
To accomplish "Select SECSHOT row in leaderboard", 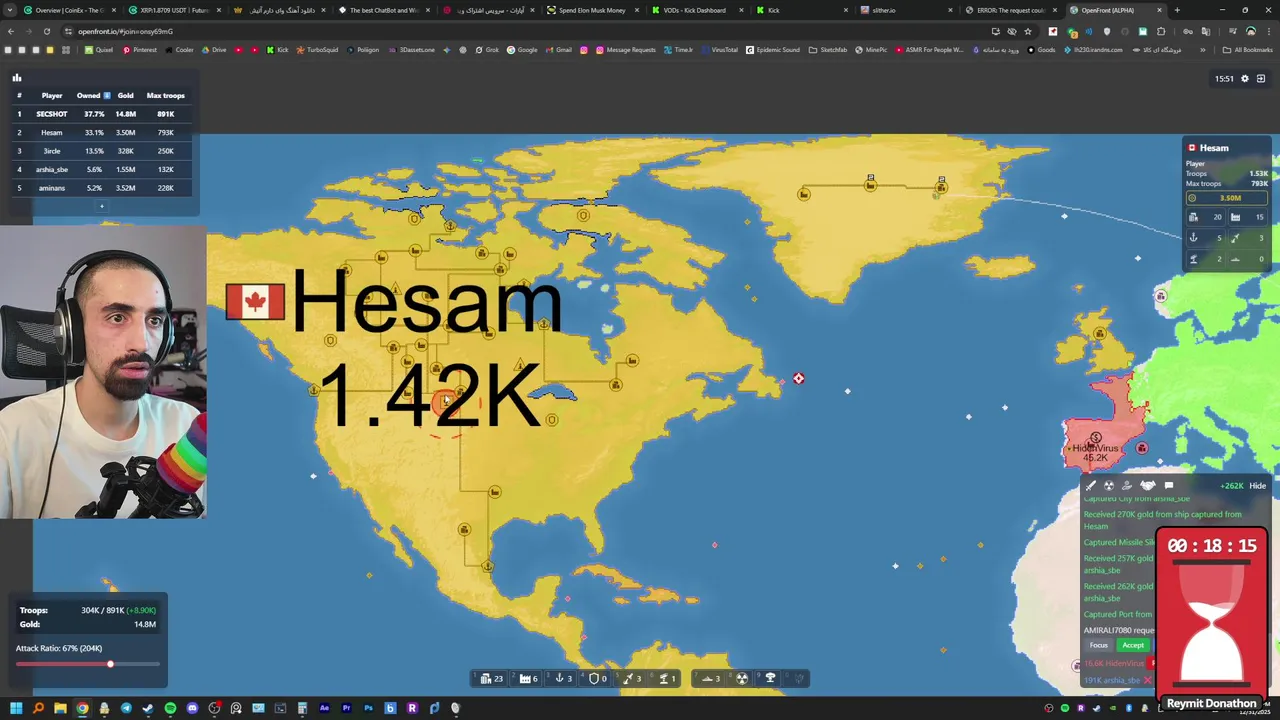I will pyautogui.click(x=100, y=114).
